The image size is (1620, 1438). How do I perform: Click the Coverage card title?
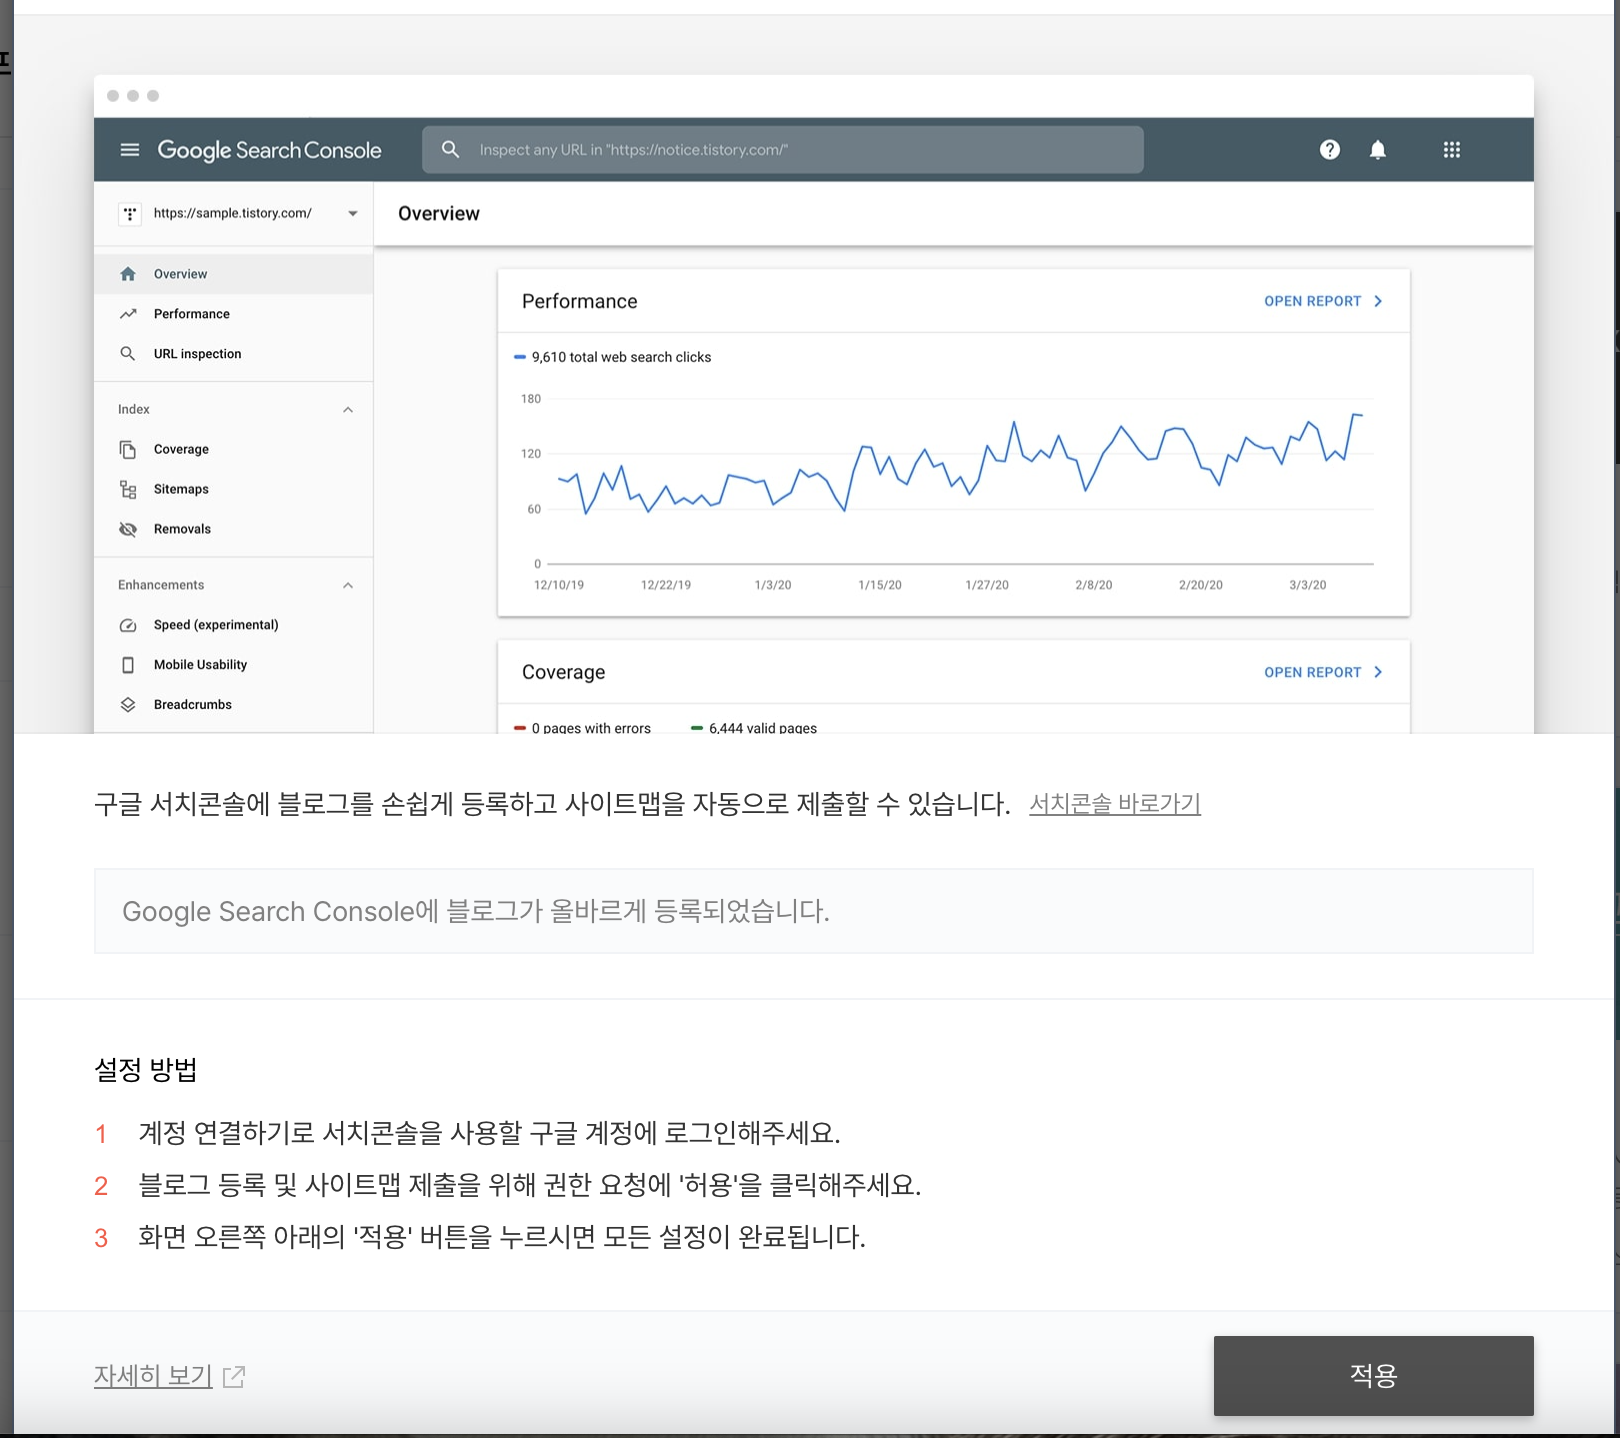[564, 672]
